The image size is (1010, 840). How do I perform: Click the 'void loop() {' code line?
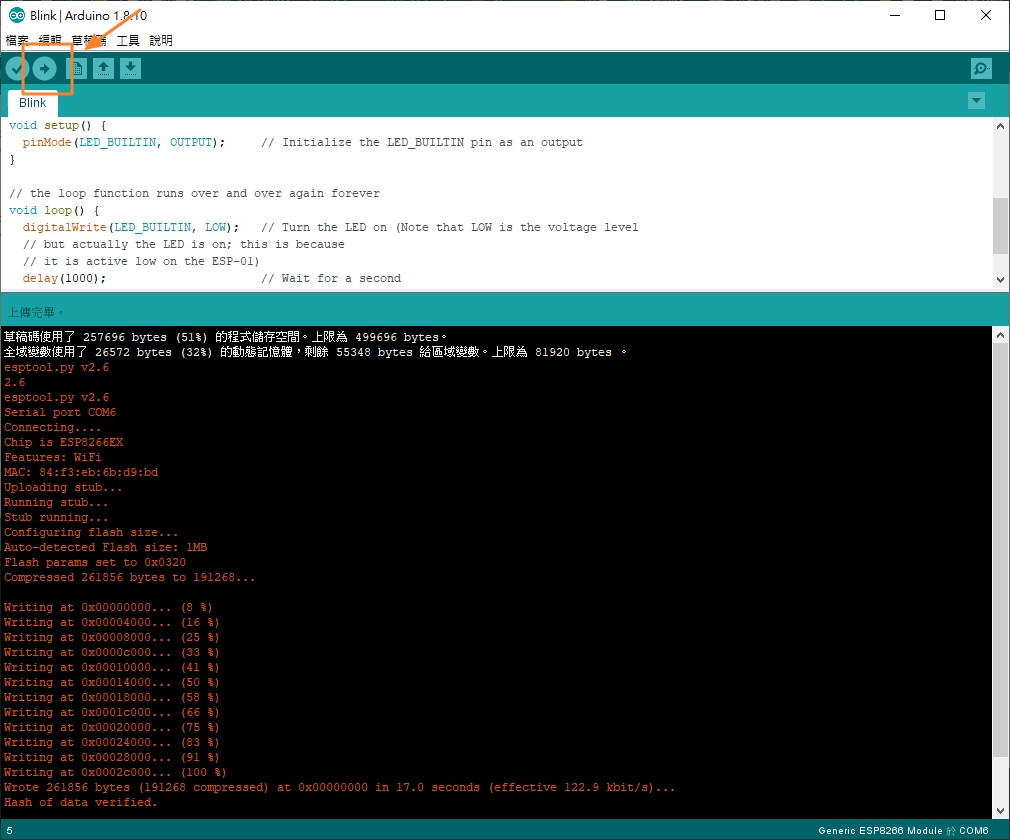(54, 211)
